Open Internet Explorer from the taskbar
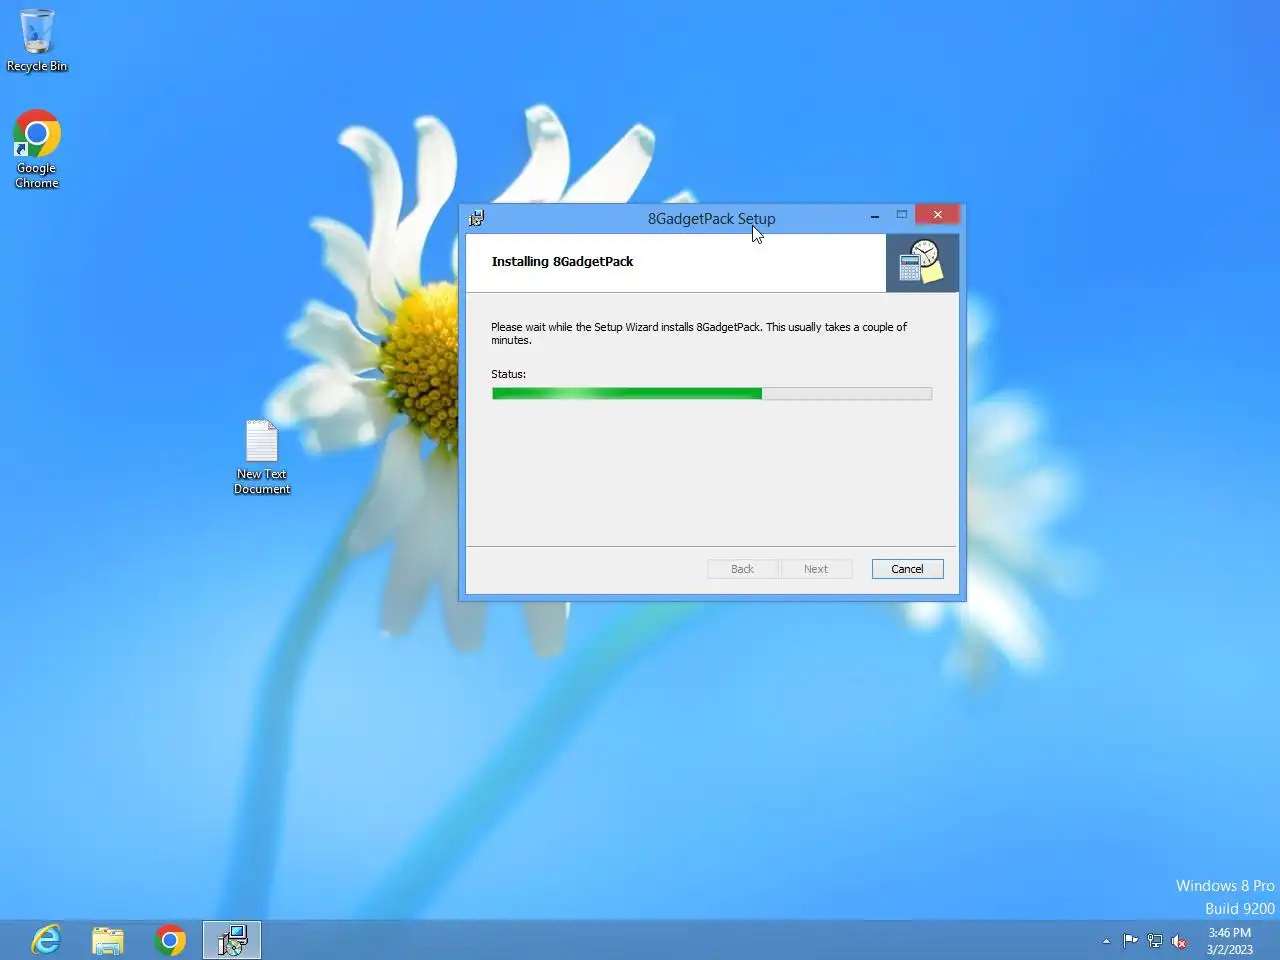The image size is (1280, 960). [x=46, y=940]
